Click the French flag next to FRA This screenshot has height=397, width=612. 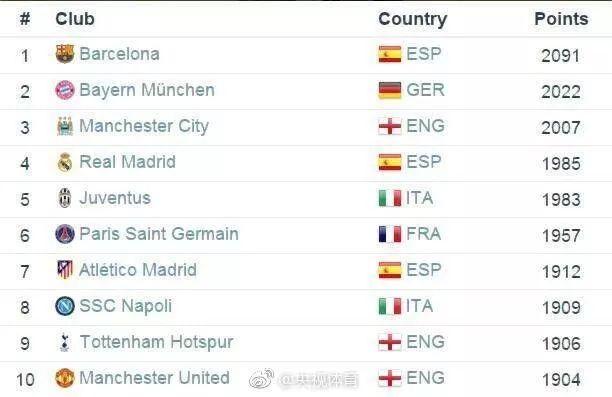point(390,234)
